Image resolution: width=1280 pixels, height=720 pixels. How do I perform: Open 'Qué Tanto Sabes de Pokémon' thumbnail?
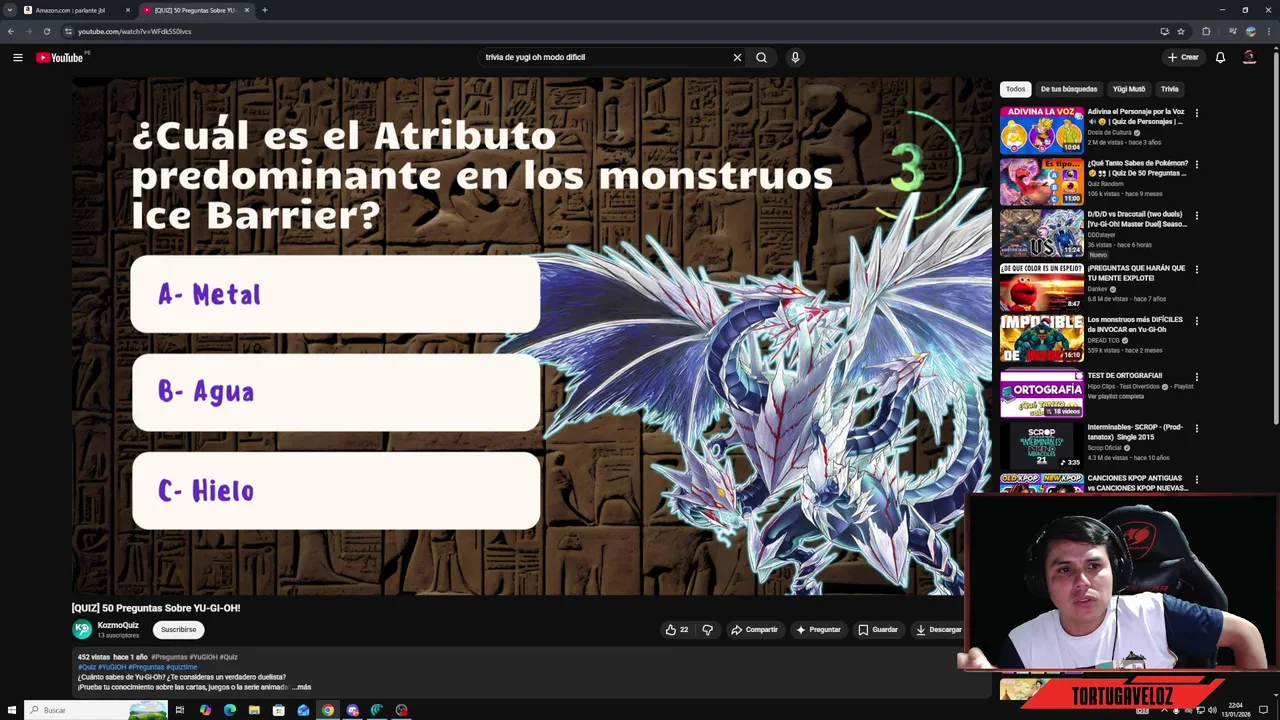pyautogui.click(x=1041, y=181)
